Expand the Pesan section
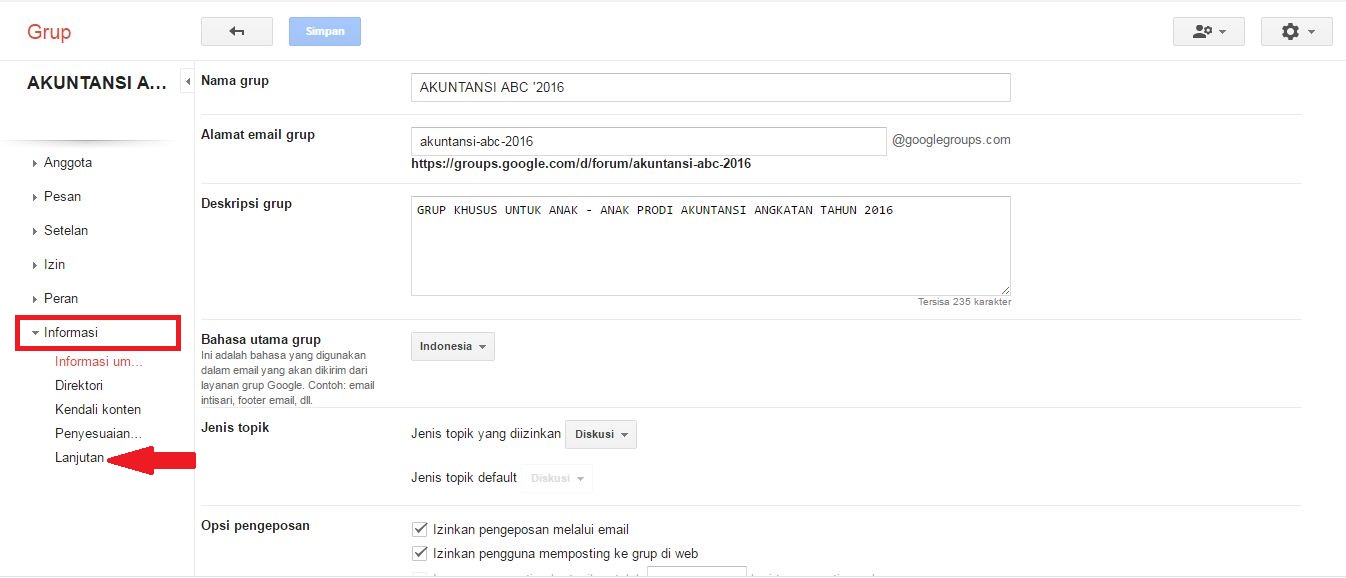1346x578 pixels. [57, 196]
